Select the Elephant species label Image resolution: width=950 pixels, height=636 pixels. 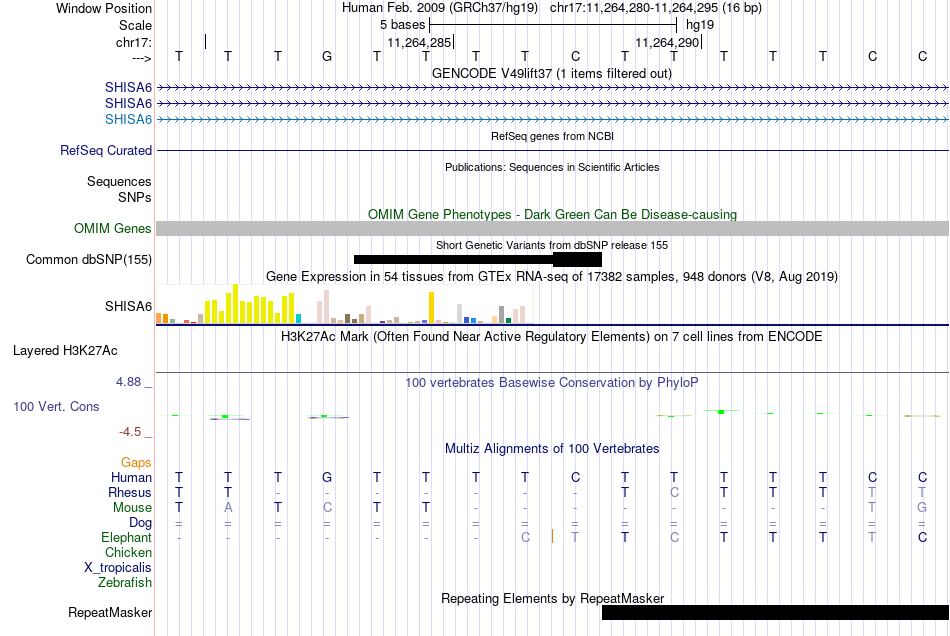click(x=126, y=537)
